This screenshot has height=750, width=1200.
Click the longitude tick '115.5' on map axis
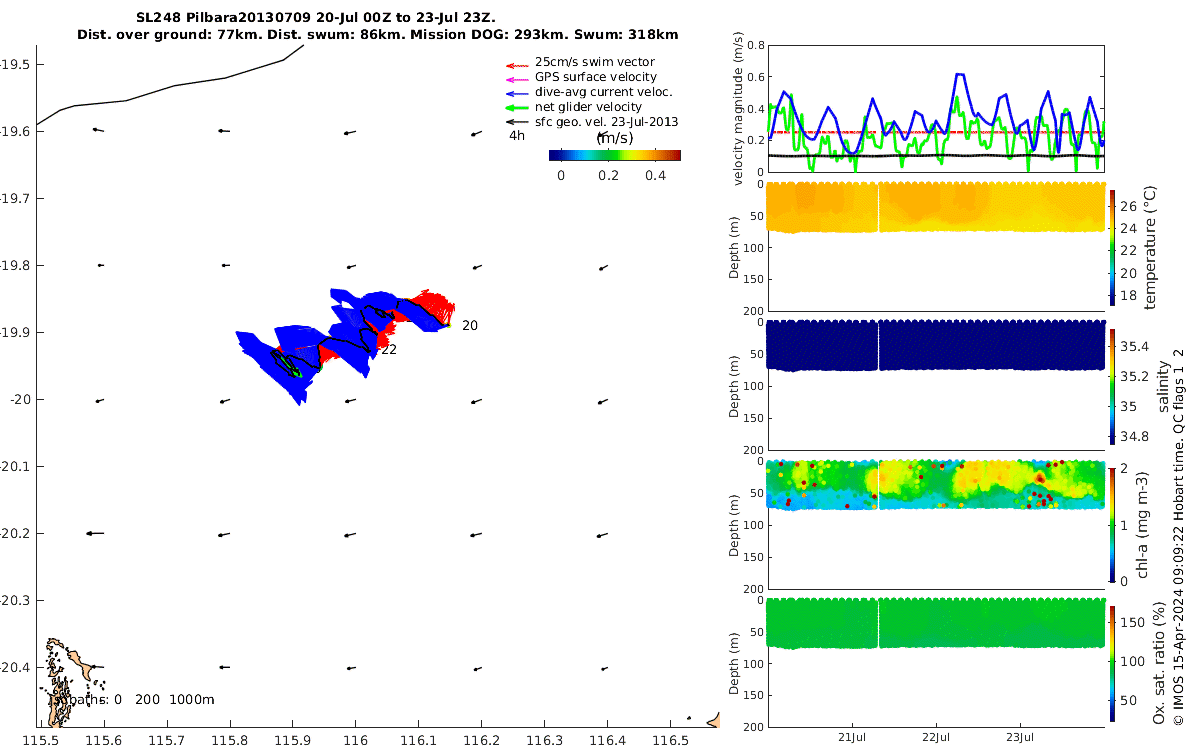point(41,740)
